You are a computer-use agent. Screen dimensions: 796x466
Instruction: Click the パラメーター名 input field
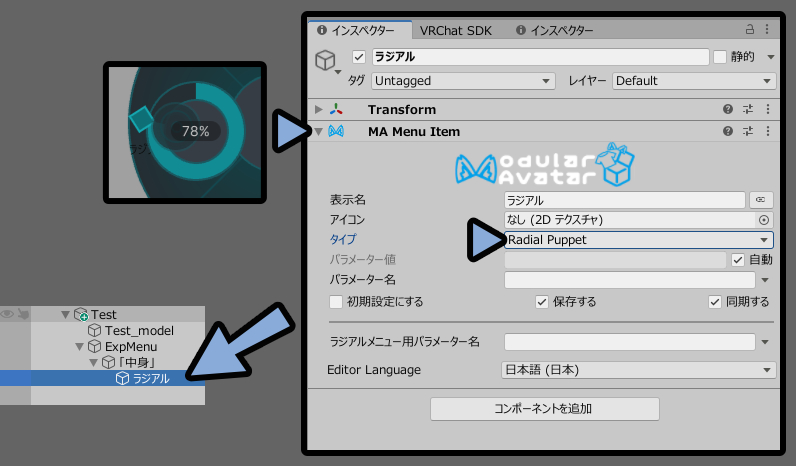[x=629, y=280]
